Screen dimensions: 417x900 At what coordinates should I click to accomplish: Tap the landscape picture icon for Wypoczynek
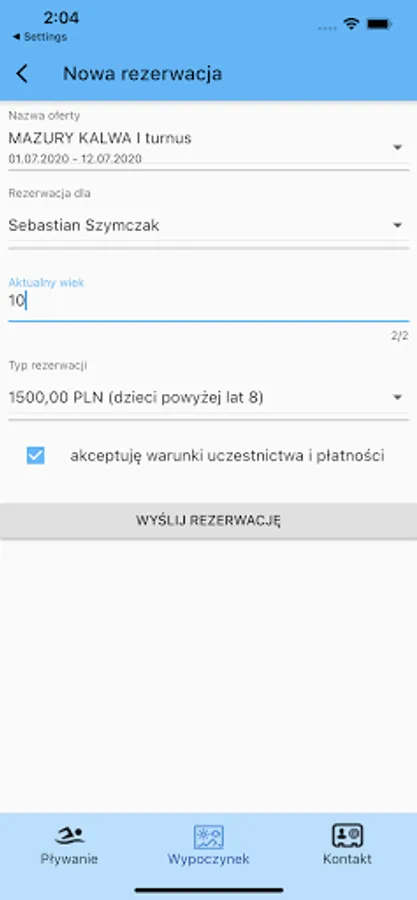(x=208, y=837)
